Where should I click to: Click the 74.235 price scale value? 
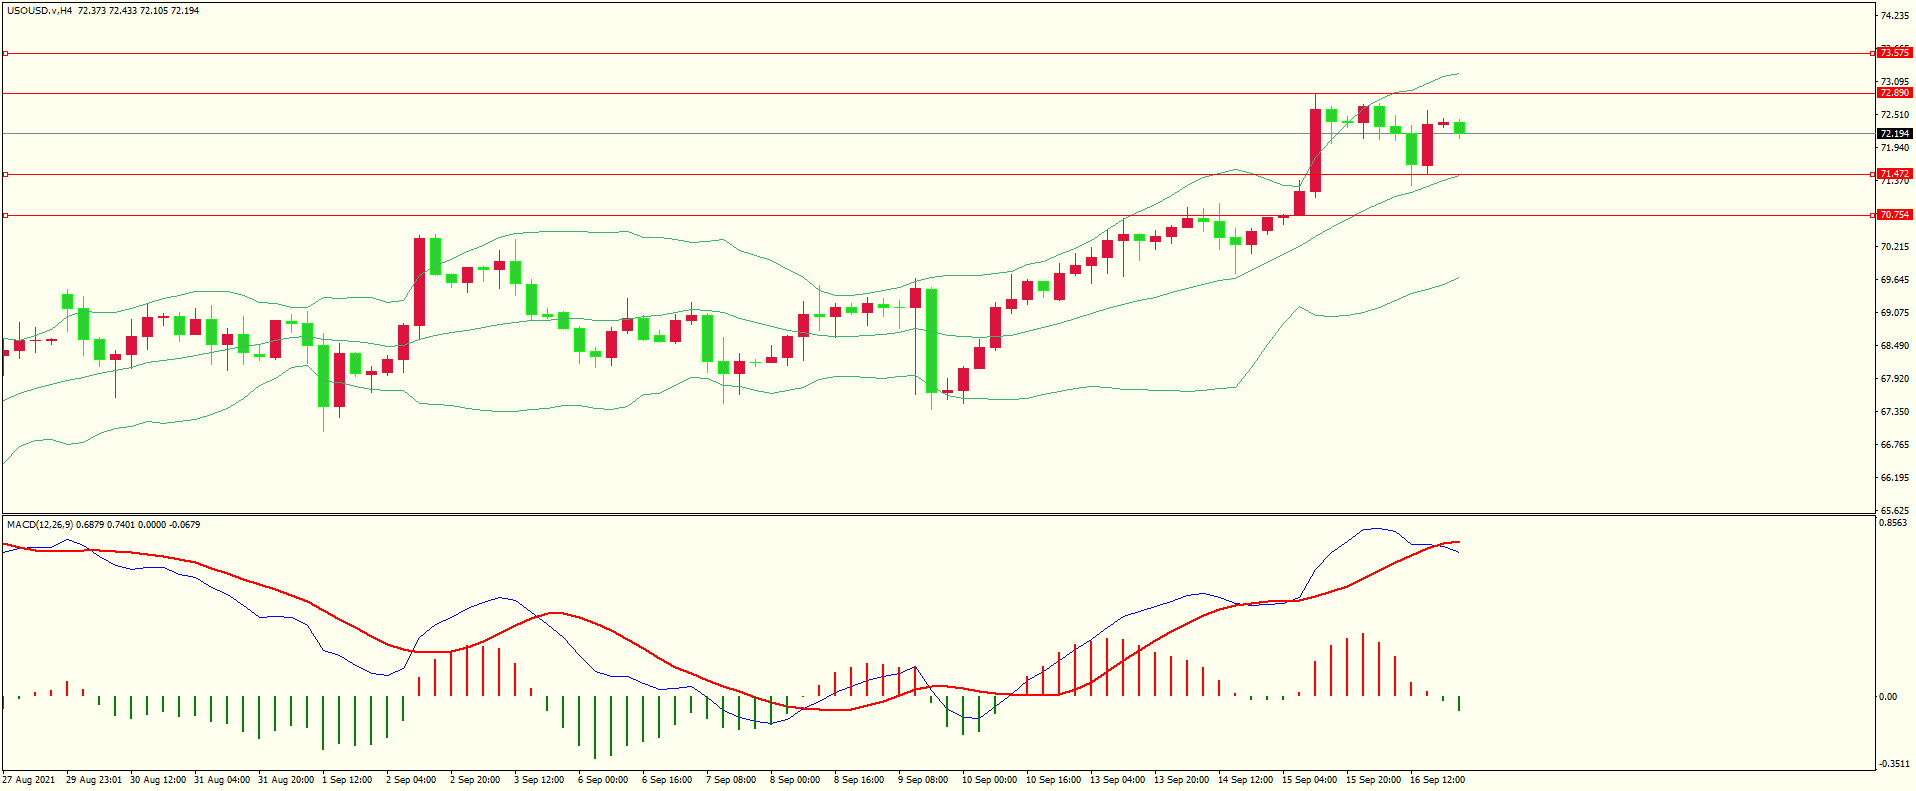point(1895,16)
